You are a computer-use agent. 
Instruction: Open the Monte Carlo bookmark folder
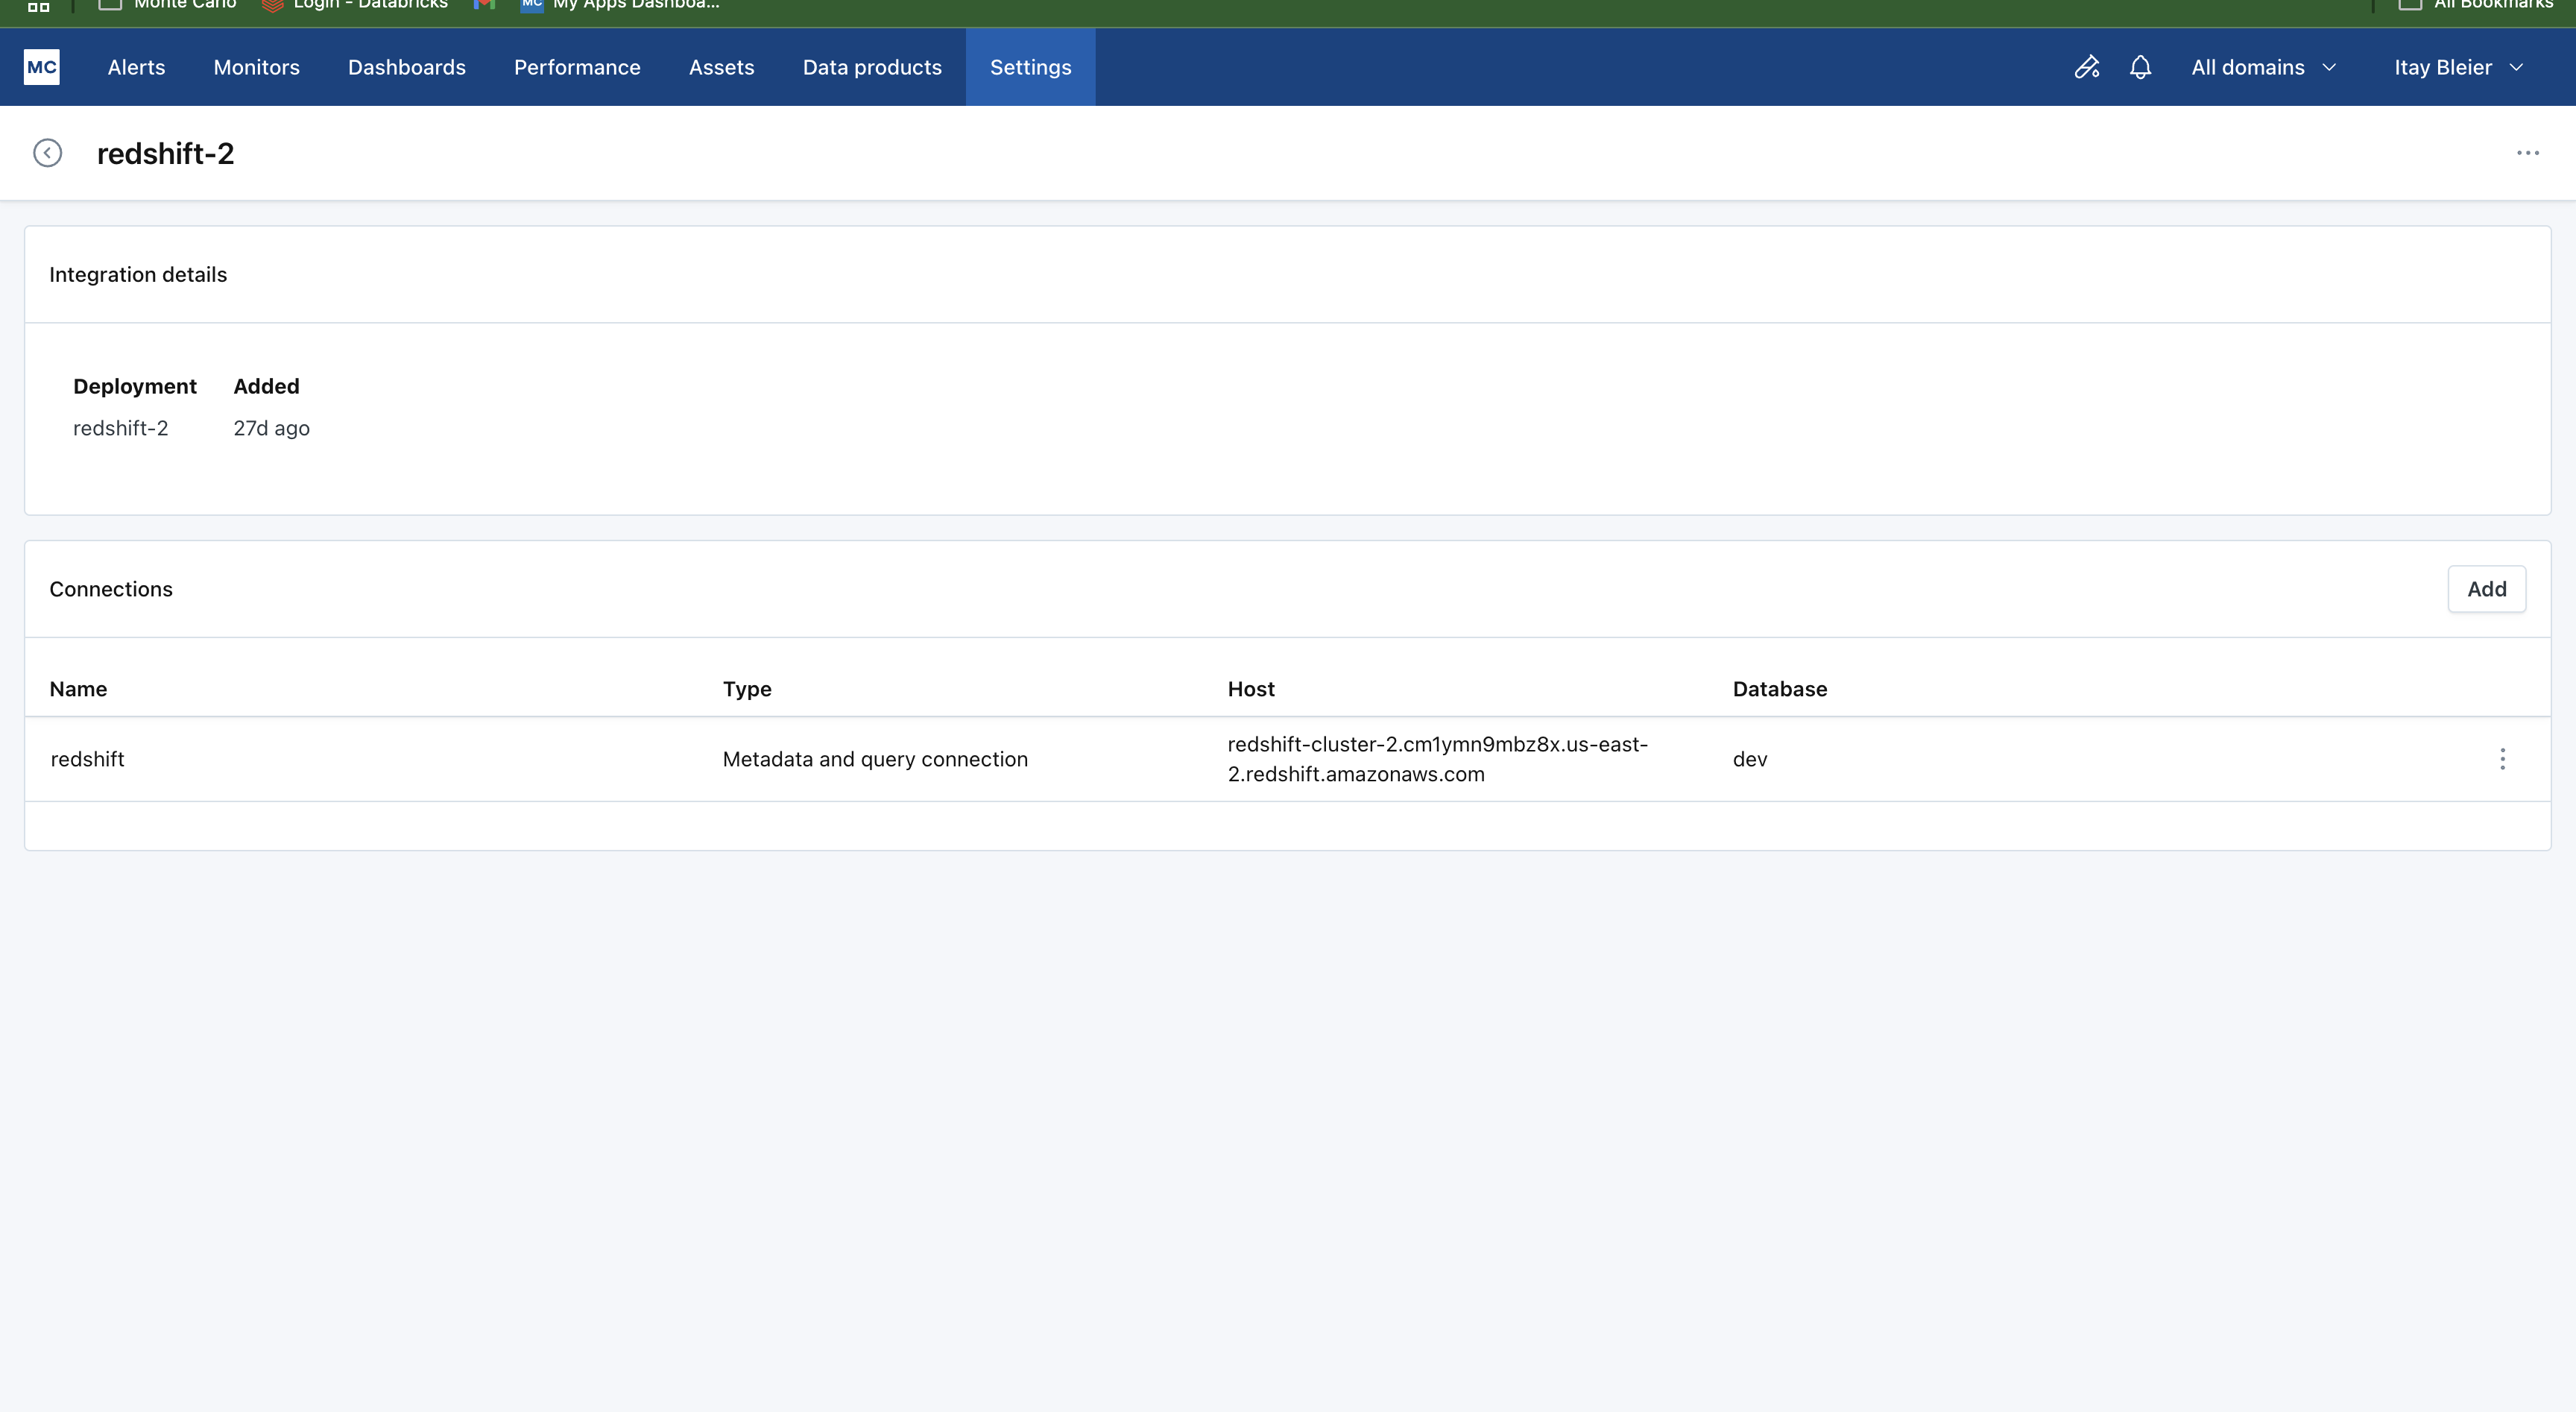pos(168,5)
